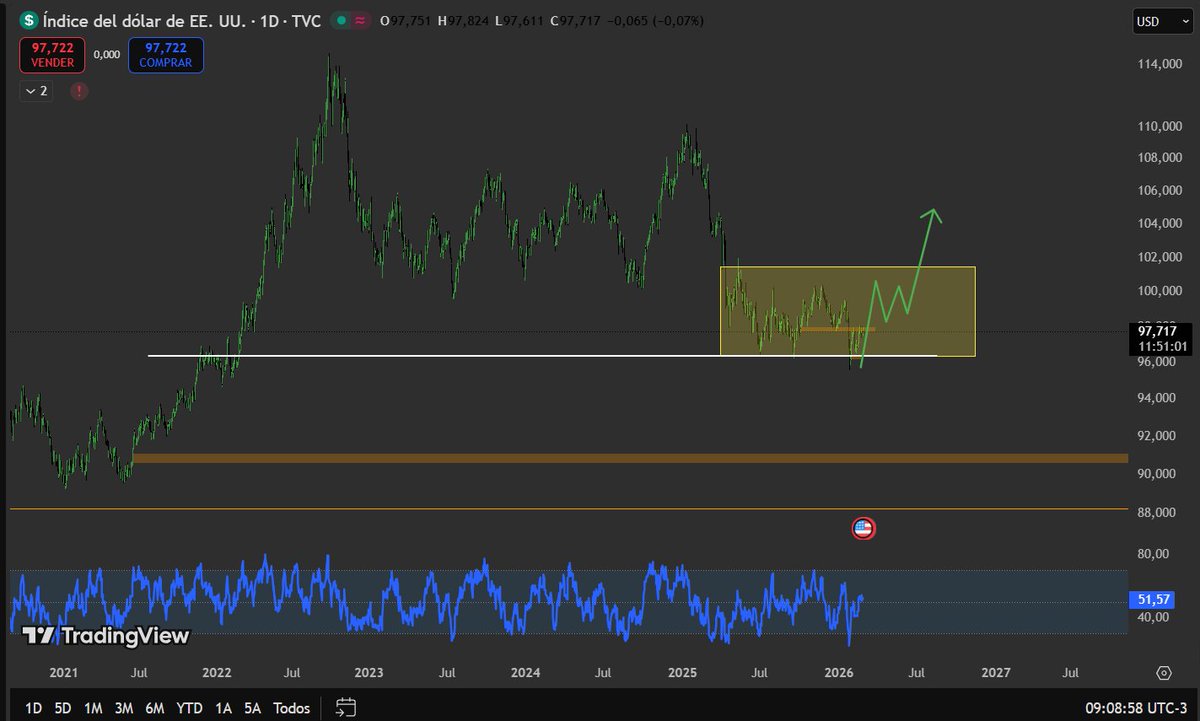Select the 5A time range

(x=252, y=708)
